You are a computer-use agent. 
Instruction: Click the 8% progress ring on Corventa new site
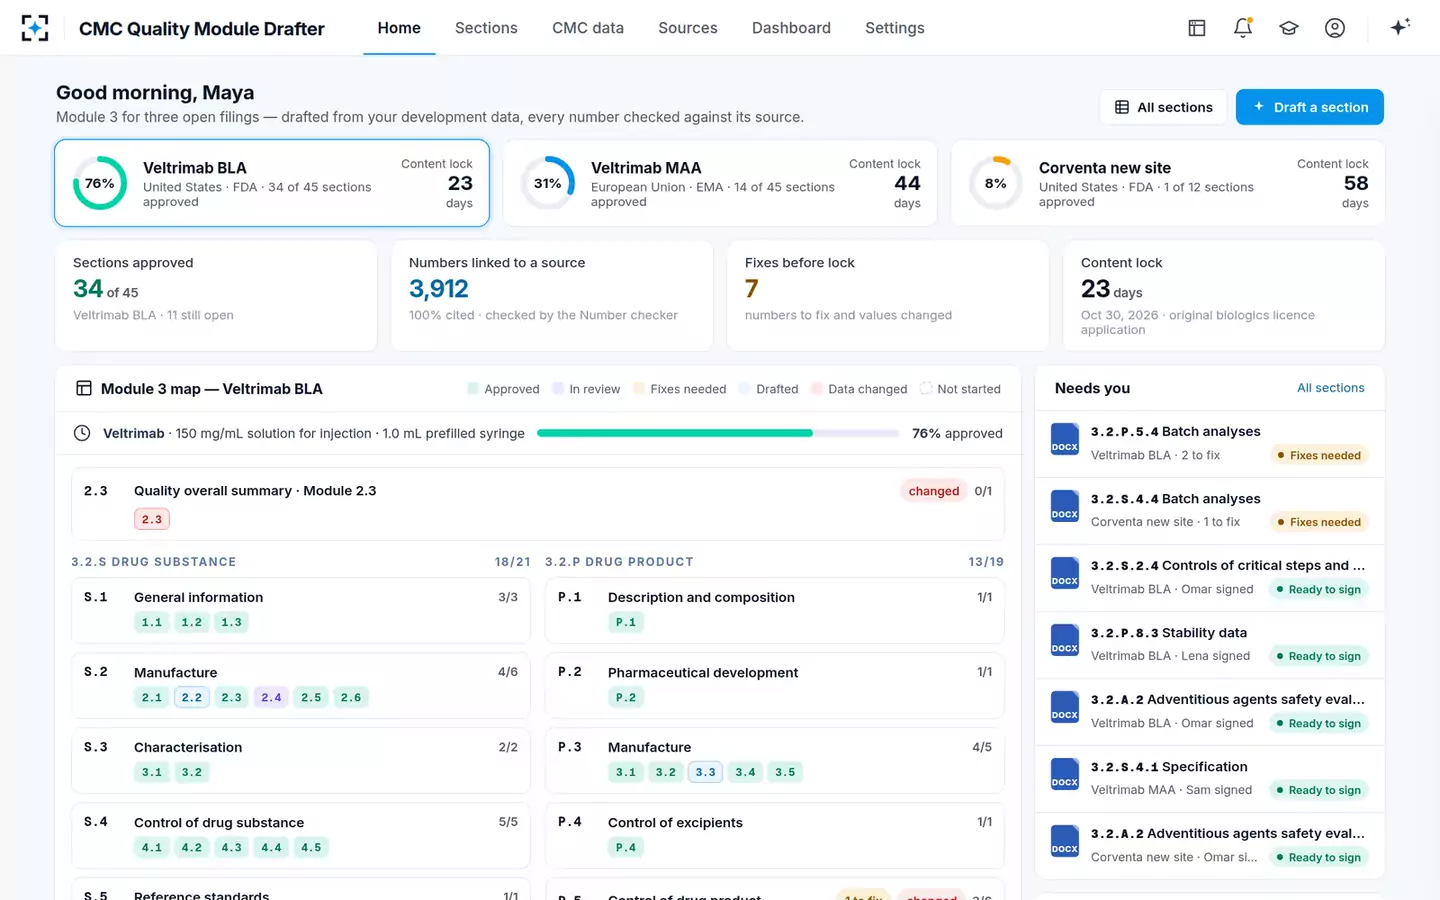[x=996, y=183]
